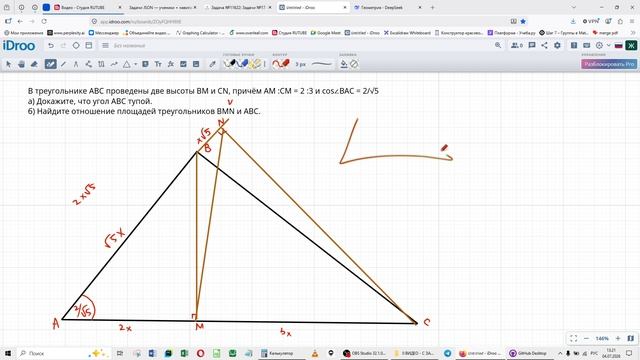Screen dimensions: 640x360
Task: Open the minimap icon next to zoom controls
Action: pyautogui.click(x=631, y=338)
